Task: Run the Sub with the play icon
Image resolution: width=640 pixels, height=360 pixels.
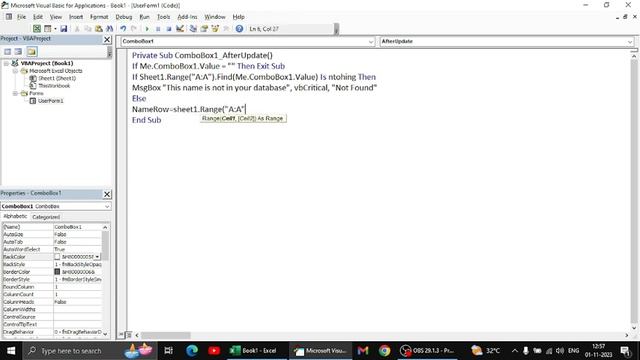Action: click(147, 29)
